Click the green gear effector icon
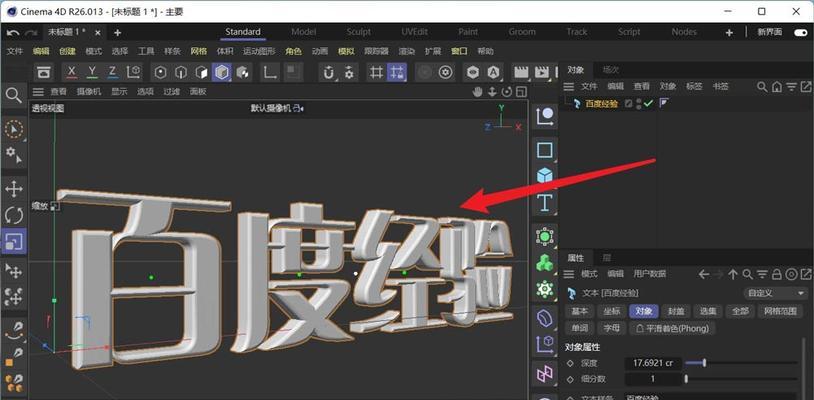This screenshot has width=814, height=400. (x=544, y=288)
